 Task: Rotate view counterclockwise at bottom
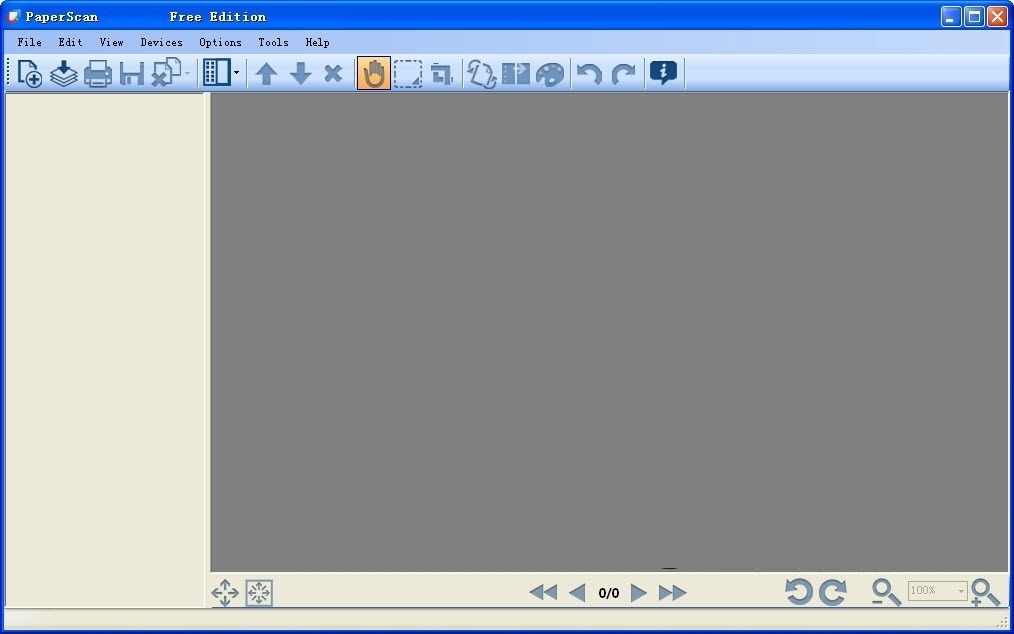click(x=799, y=592)
